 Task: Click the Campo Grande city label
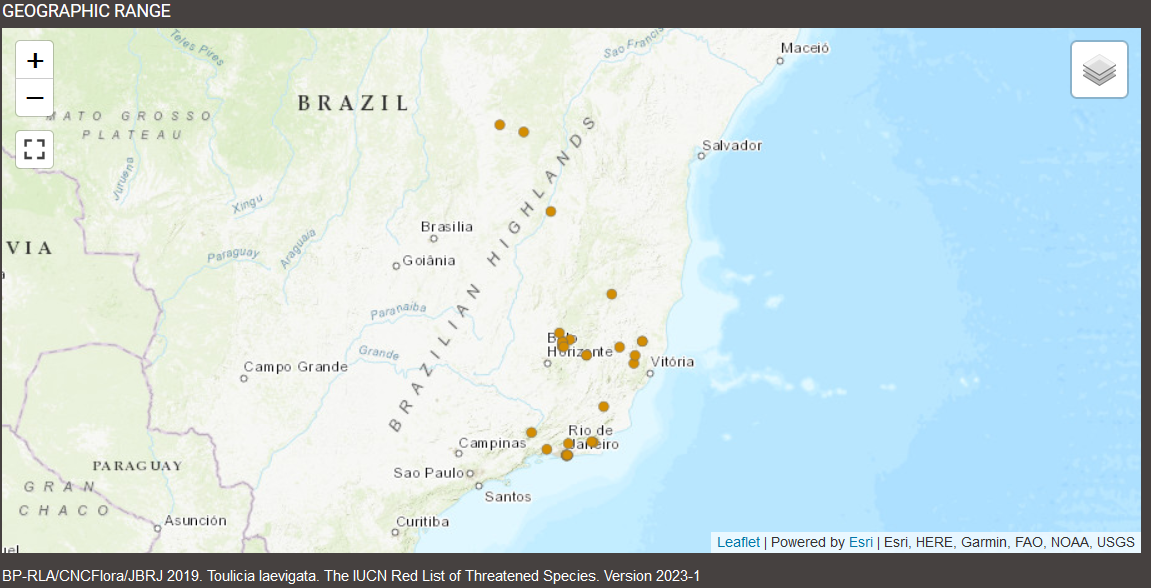click(296, 367)
